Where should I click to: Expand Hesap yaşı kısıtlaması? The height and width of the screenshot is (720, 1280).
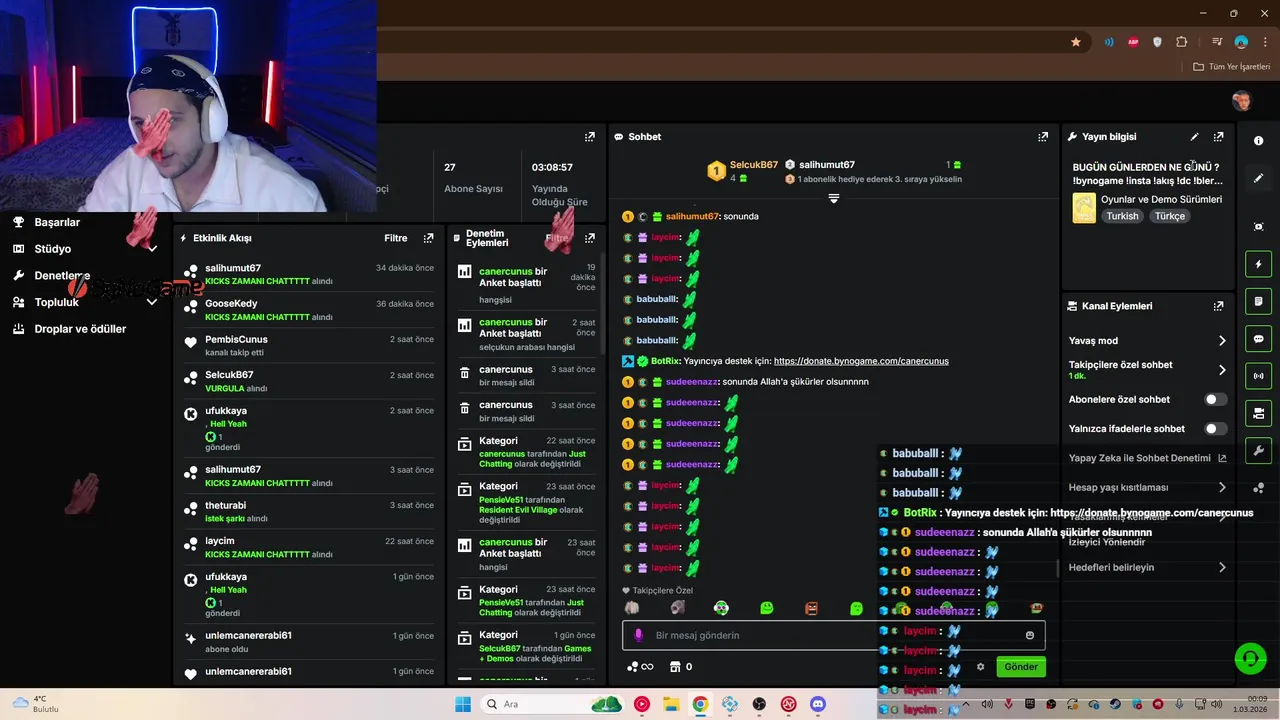tap(1222, 488)
